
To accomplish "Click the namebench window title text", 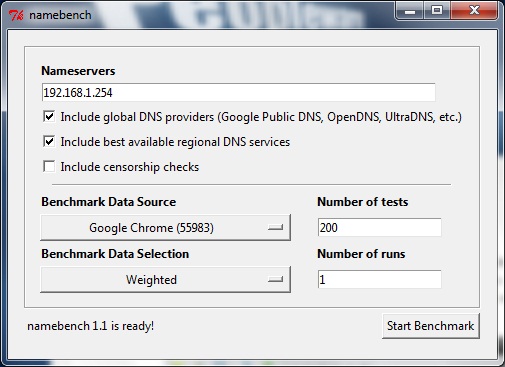I will (60, 15).
